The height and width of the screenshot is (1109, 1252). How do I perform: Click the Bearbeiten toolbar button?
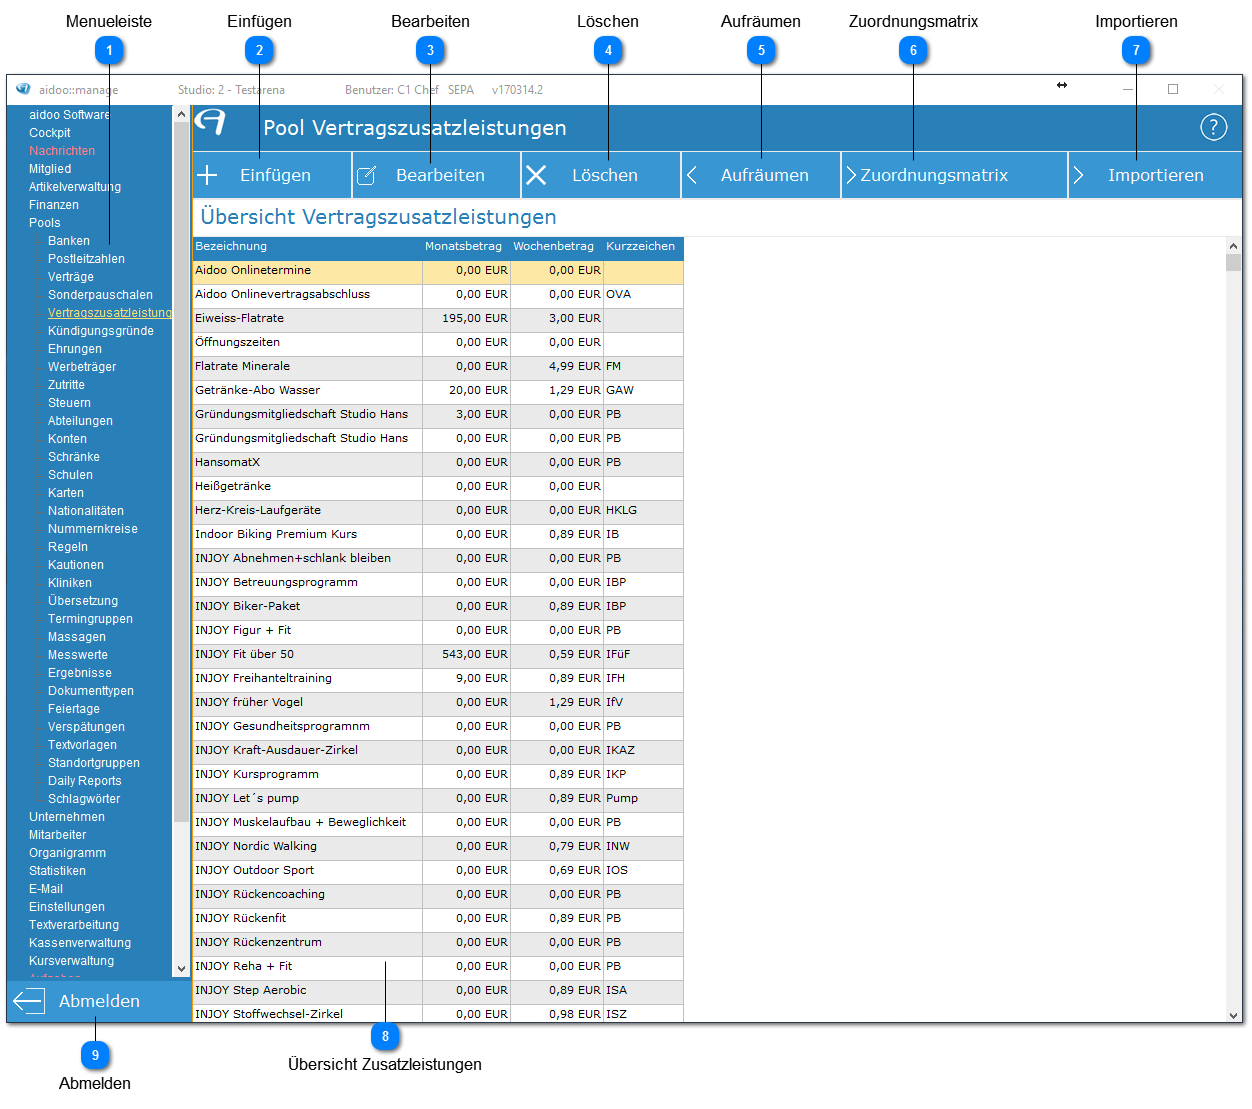[x=437, y=175]
